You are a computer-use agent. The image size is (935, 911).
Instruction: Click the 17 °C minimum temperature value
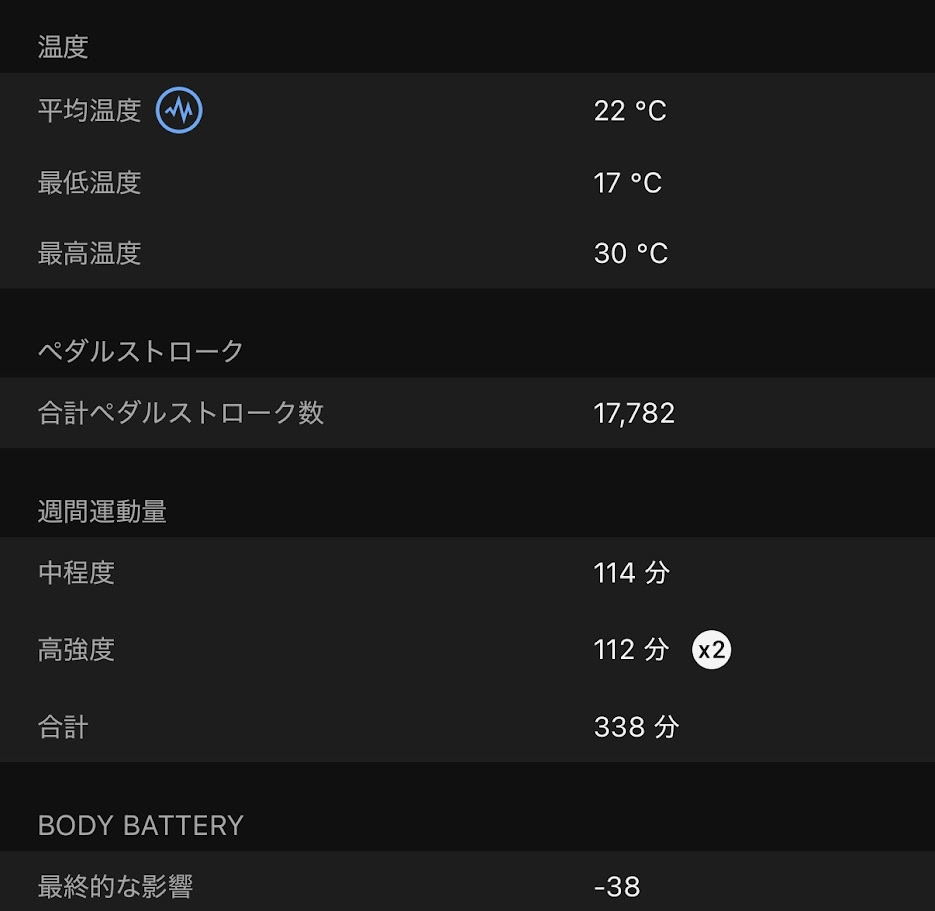[628, 183]
